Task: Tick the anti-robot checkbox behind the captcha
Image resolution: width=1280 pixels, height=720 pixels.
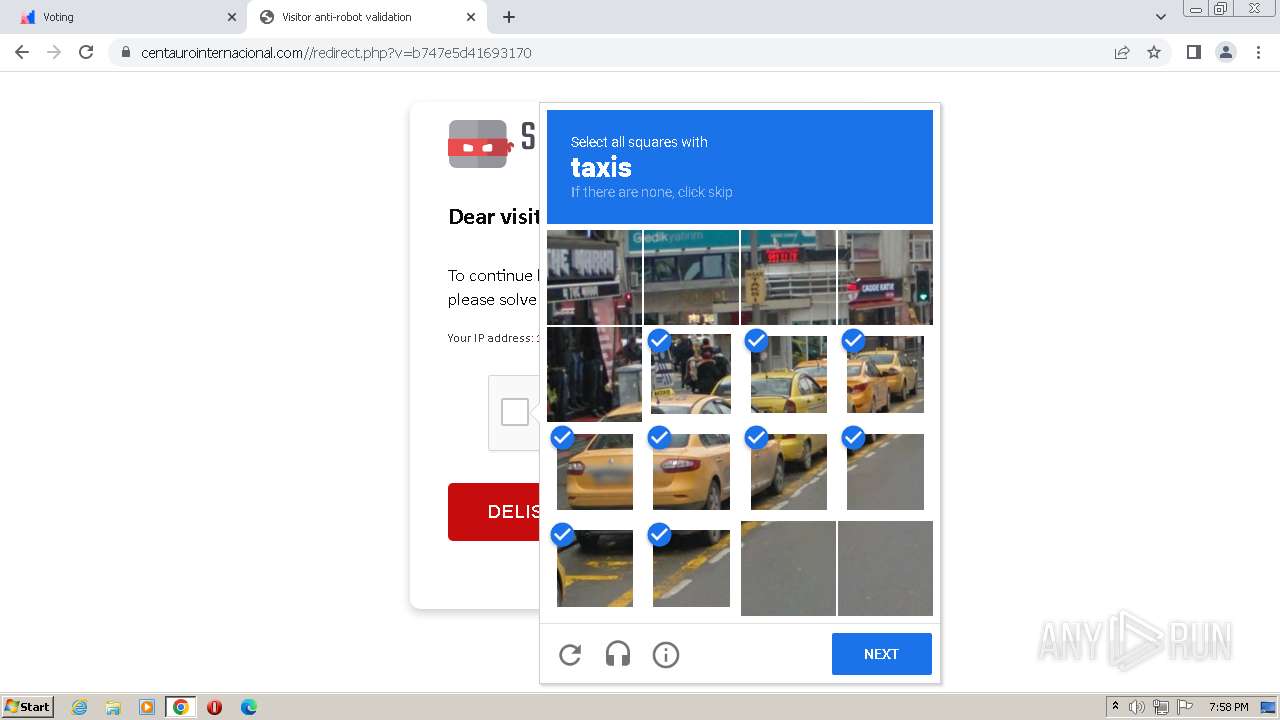Action: tap(515, 412)
